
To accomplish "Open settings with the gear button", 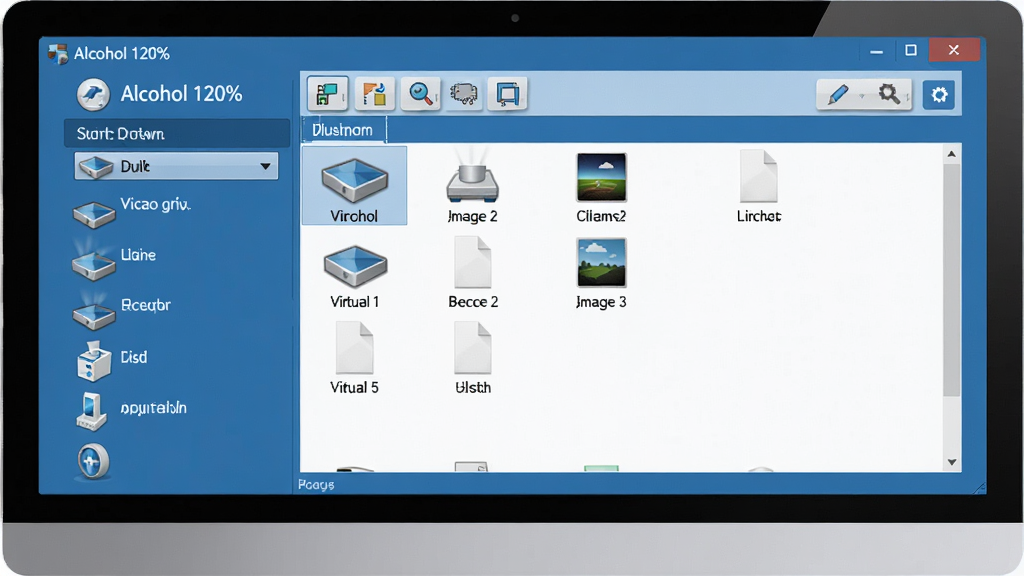I will [939, 95].
